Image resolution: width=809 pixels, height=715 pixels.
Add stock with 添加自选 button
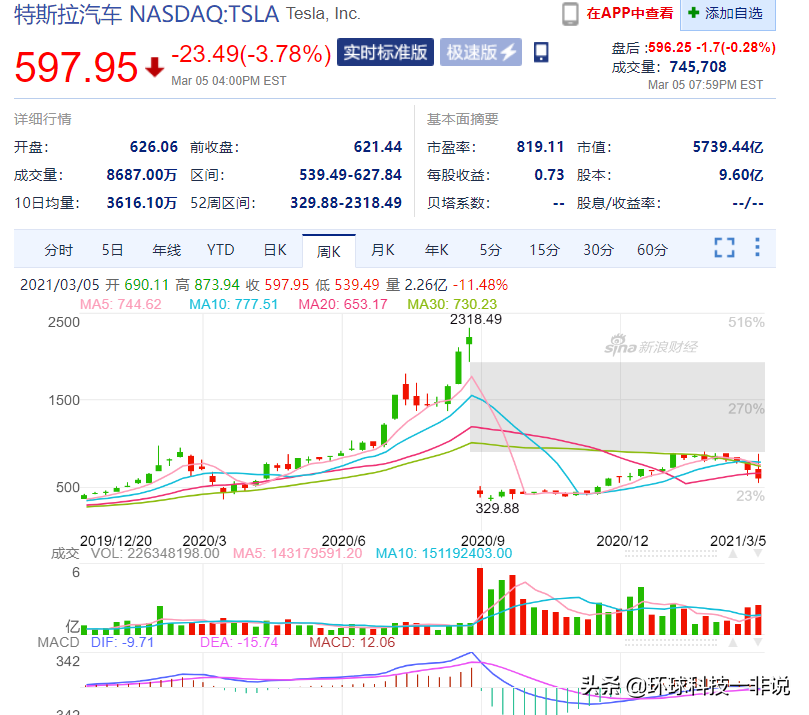[727, 14]
